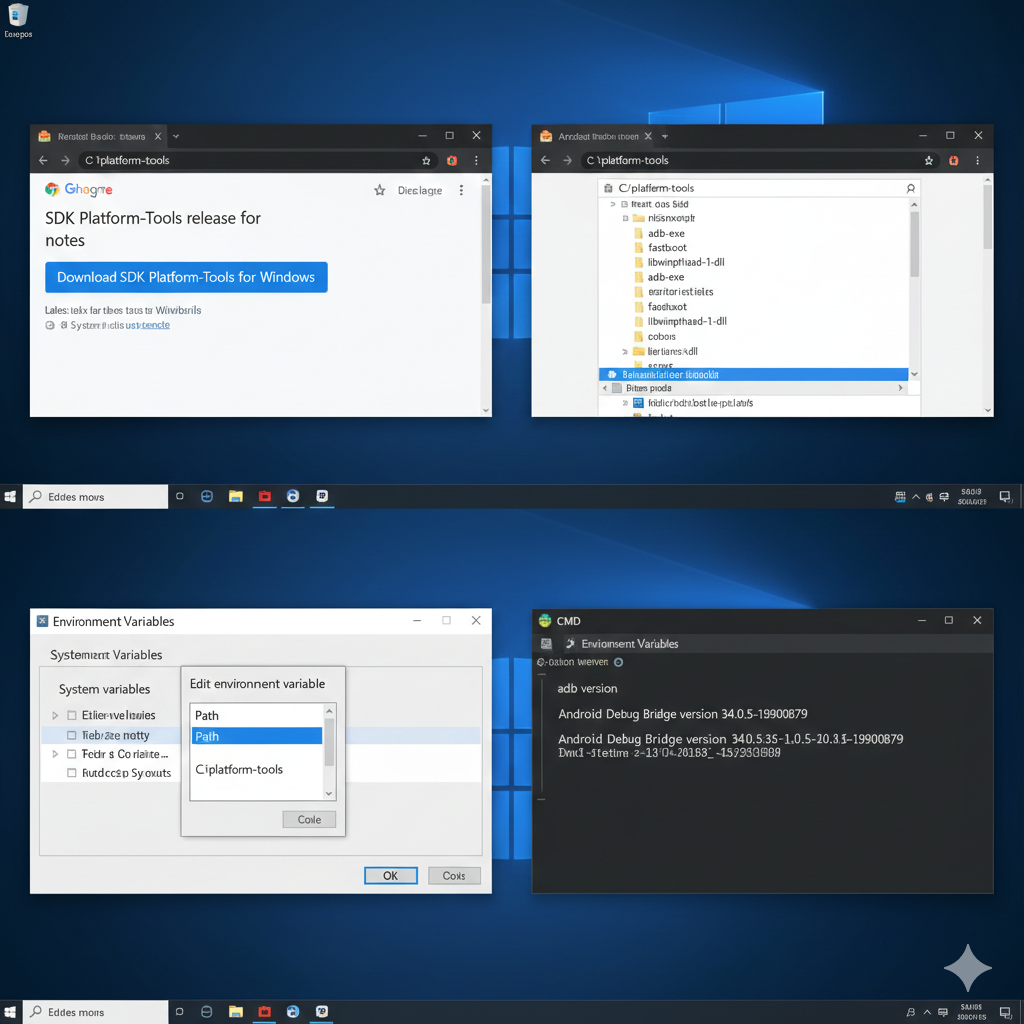Open red extension icon in SDK release notes browser
Viewport: 1024px width, 1024px height.
(x=451, y=161)
